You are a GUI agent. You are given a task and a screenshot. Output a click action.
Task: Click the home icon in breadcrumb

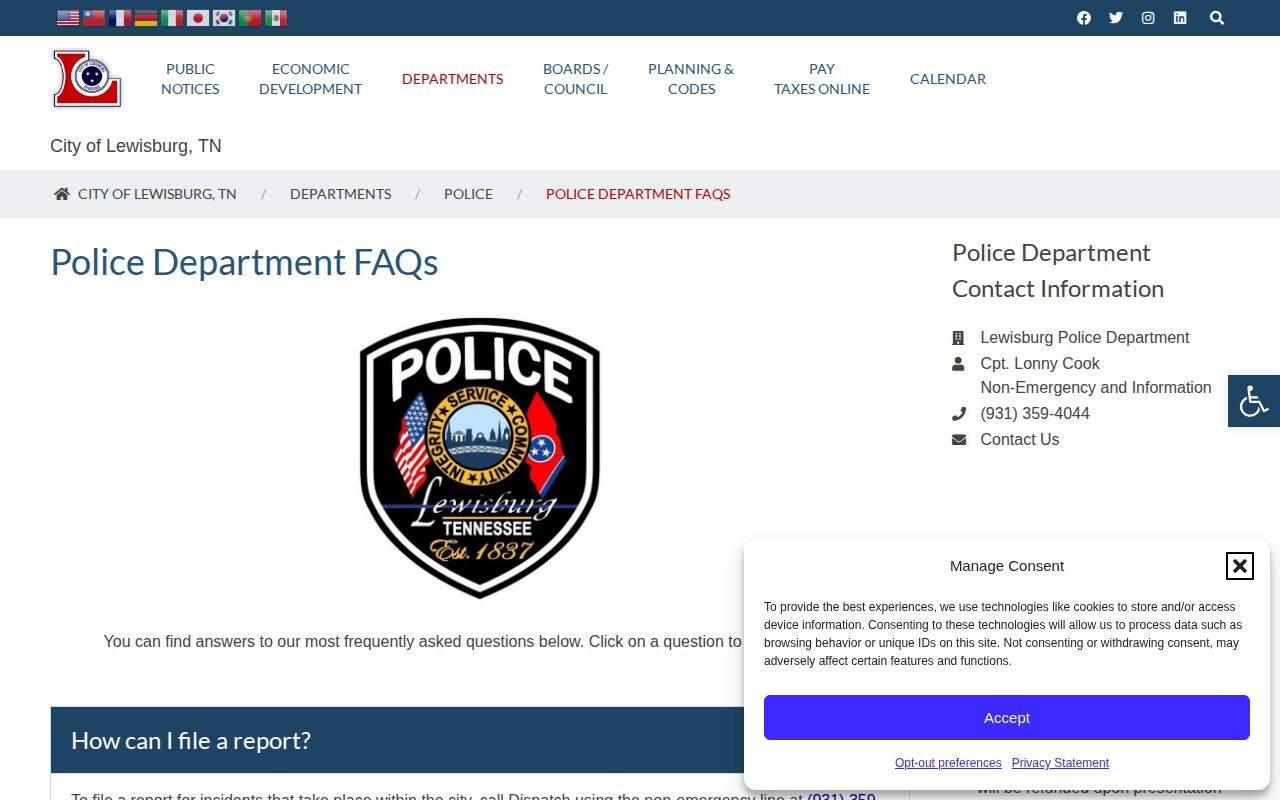pos(62,194)
